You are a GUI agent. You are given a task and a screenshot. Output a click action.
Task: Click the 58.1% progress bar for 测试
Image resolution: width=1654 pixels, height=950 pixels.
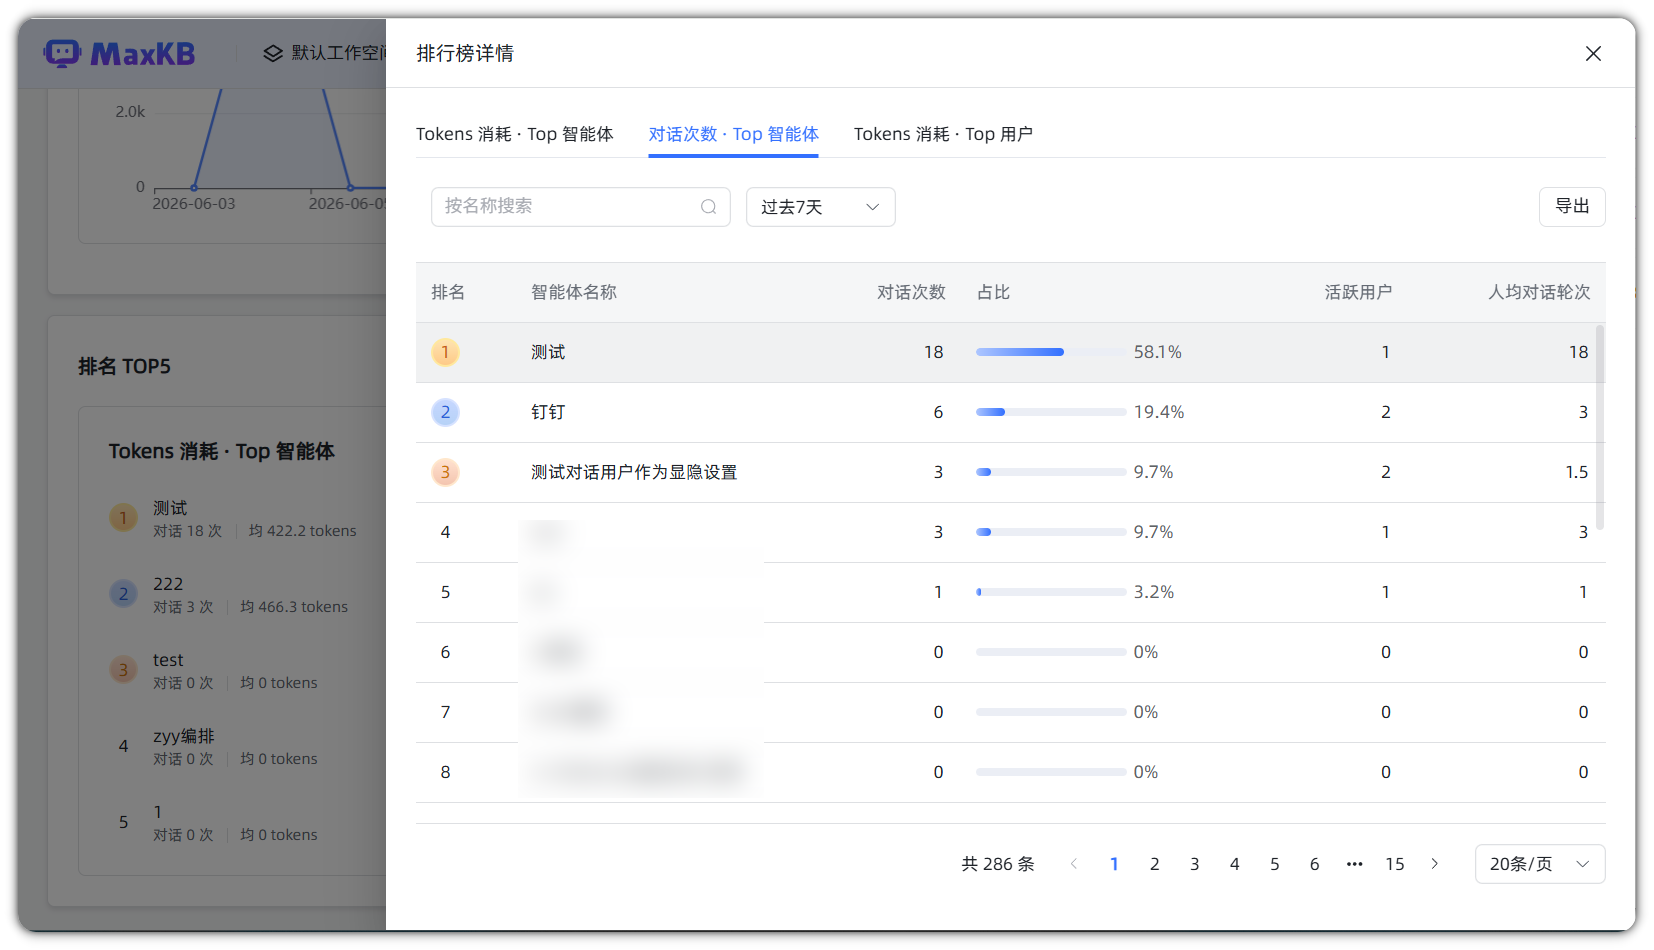[x=1050, y=352]
